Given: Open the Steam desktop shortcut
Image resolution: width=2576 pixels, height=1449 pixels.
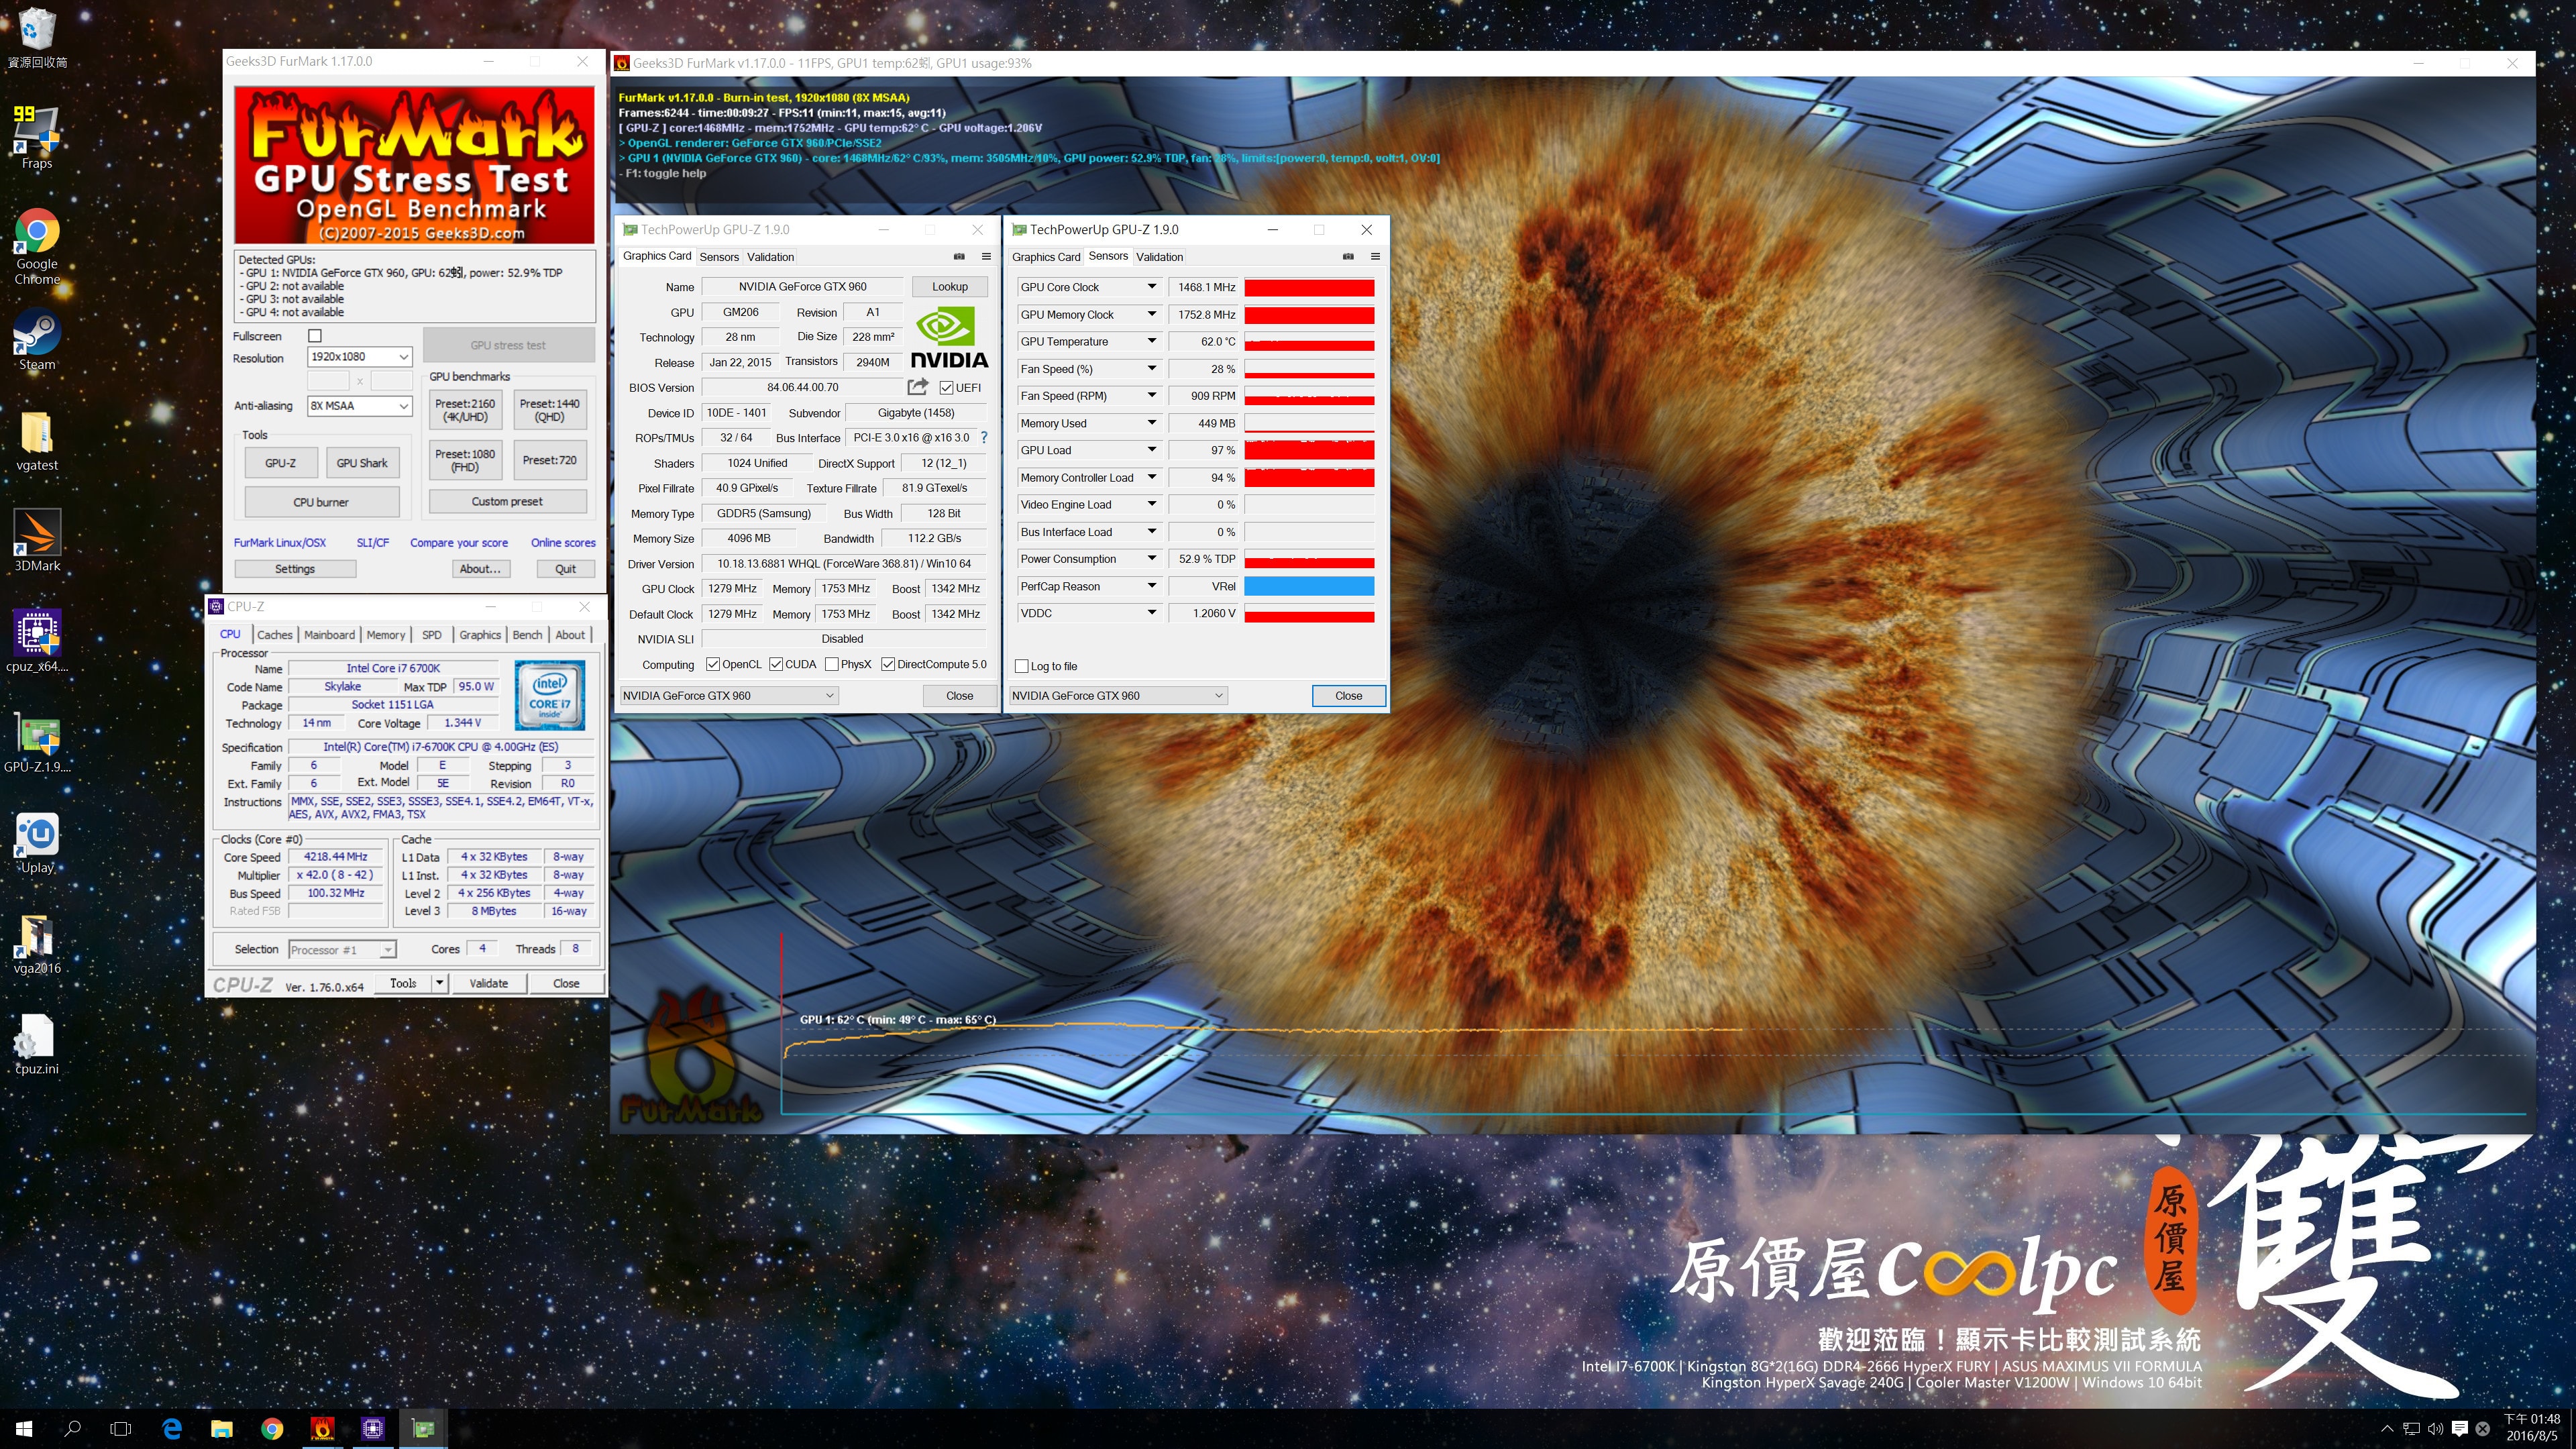Looking at the screenshot, I should coord(37,340).
